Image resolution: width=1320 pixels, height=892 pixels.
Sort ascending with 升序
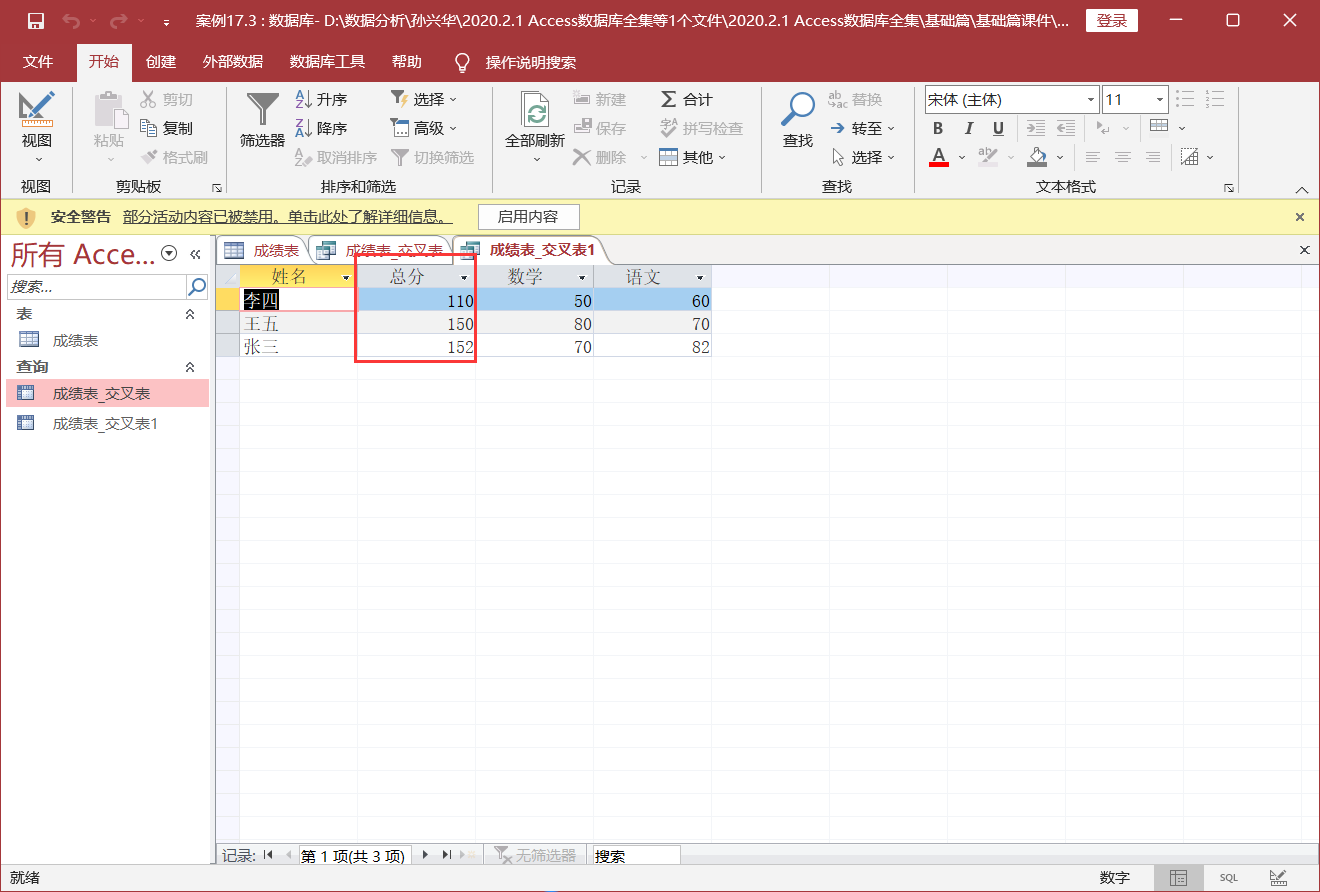tap(322, 99)
